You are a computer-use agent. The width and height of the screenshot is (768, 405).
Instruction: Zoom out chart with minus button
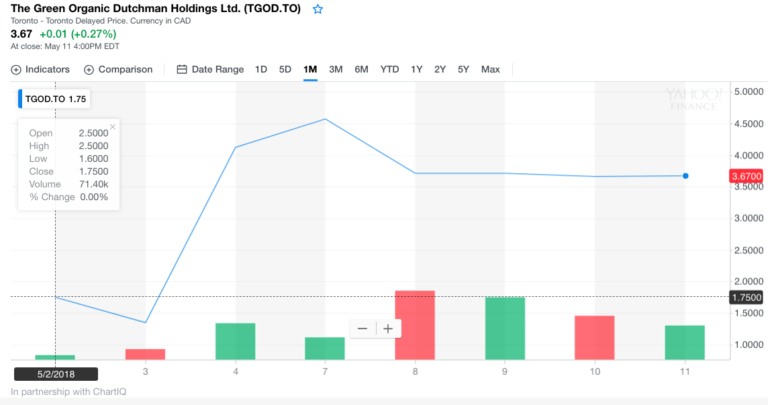pos(362,329)
